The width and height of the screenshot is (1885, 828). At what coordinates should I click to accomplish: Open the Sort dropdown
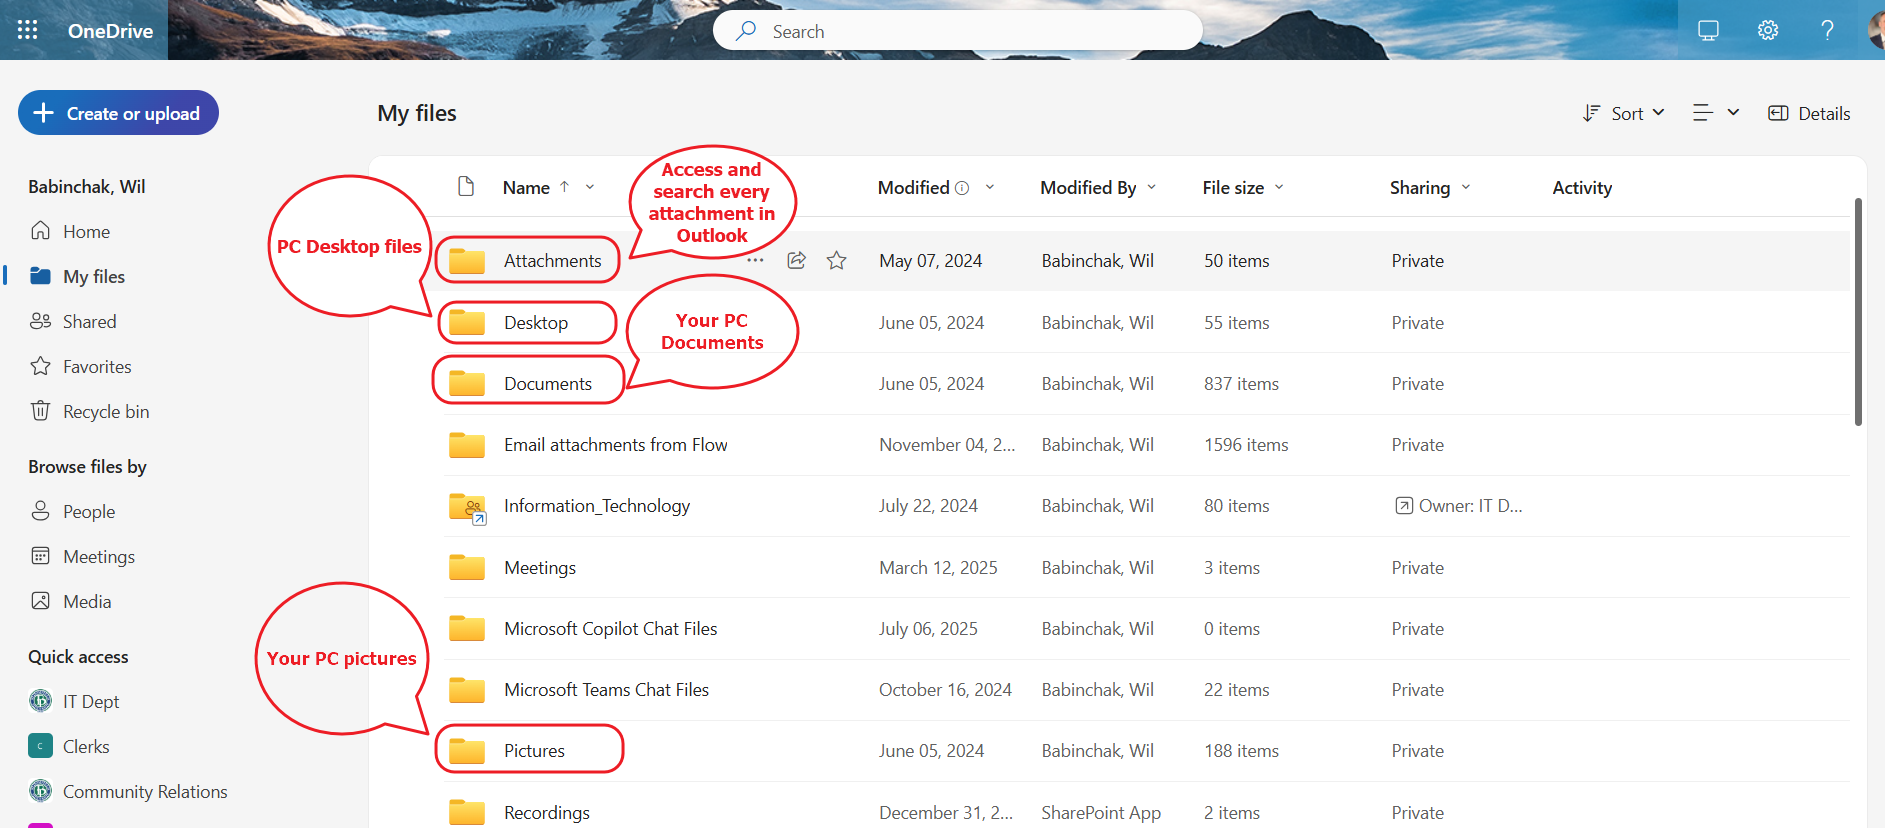coord(1624,113)
